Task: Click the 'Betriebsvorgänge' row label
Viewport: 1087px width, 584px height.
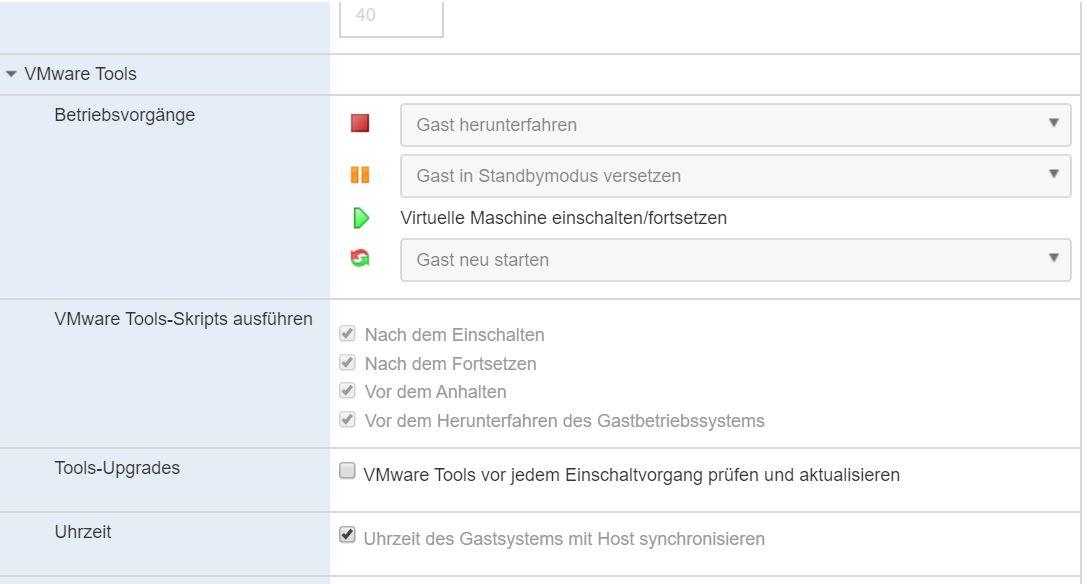Action: click(125, 115)
